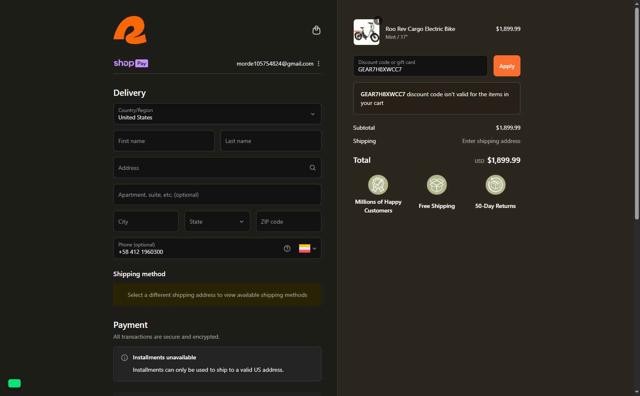
Task: Click the Installments unavailable heading
Action: pos(164,358)
